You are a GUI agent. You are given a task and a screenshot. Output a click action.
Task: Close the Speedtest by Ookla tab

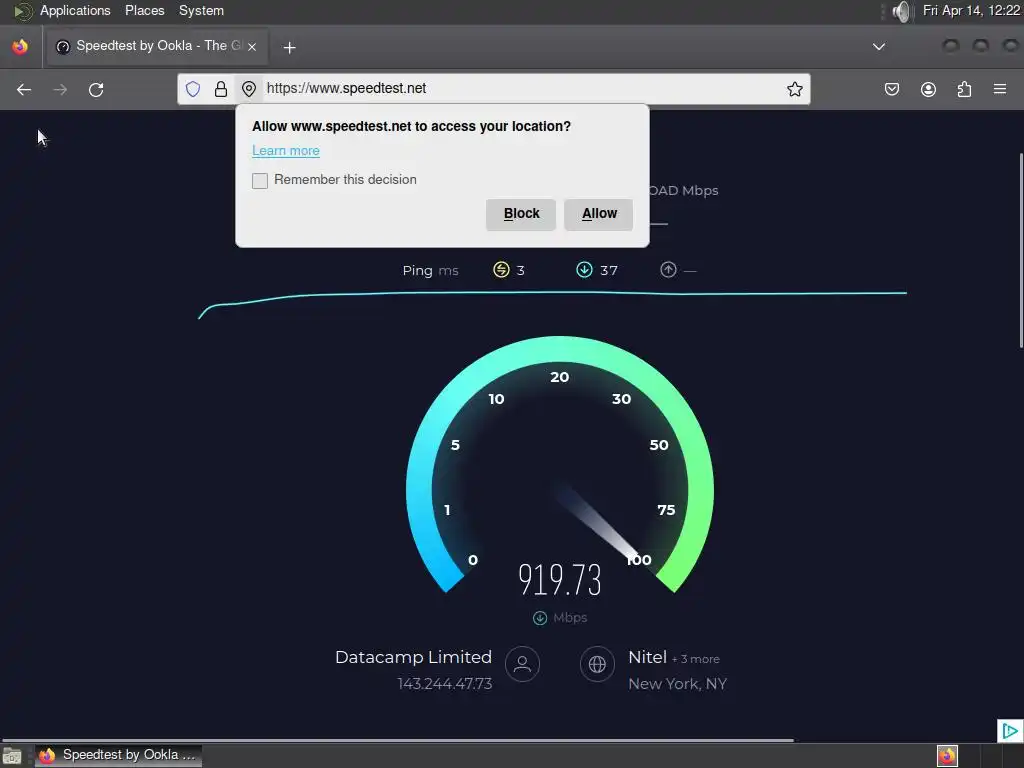click(252, 46)
